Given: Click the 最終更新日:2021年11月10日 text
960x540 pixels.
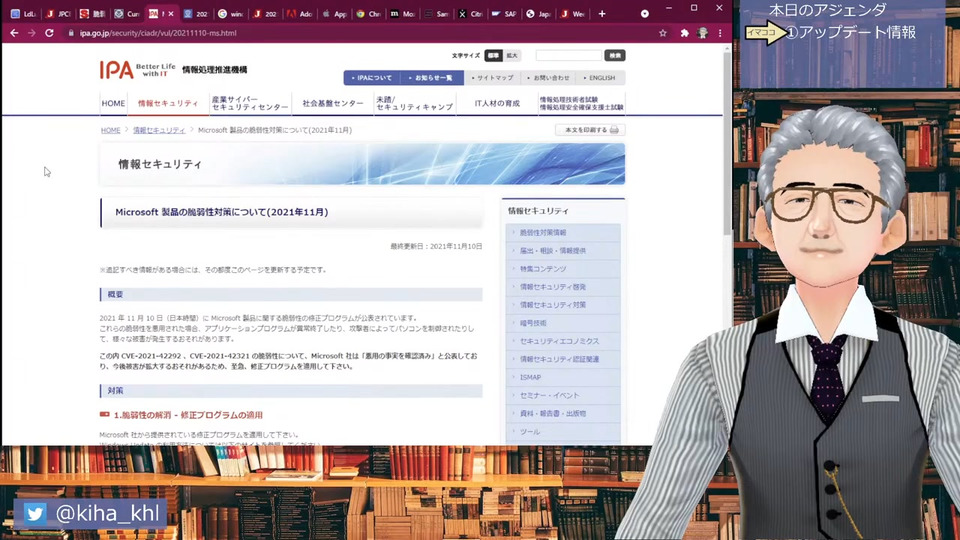Looking at the screenshot, I should tap(436, 246).
